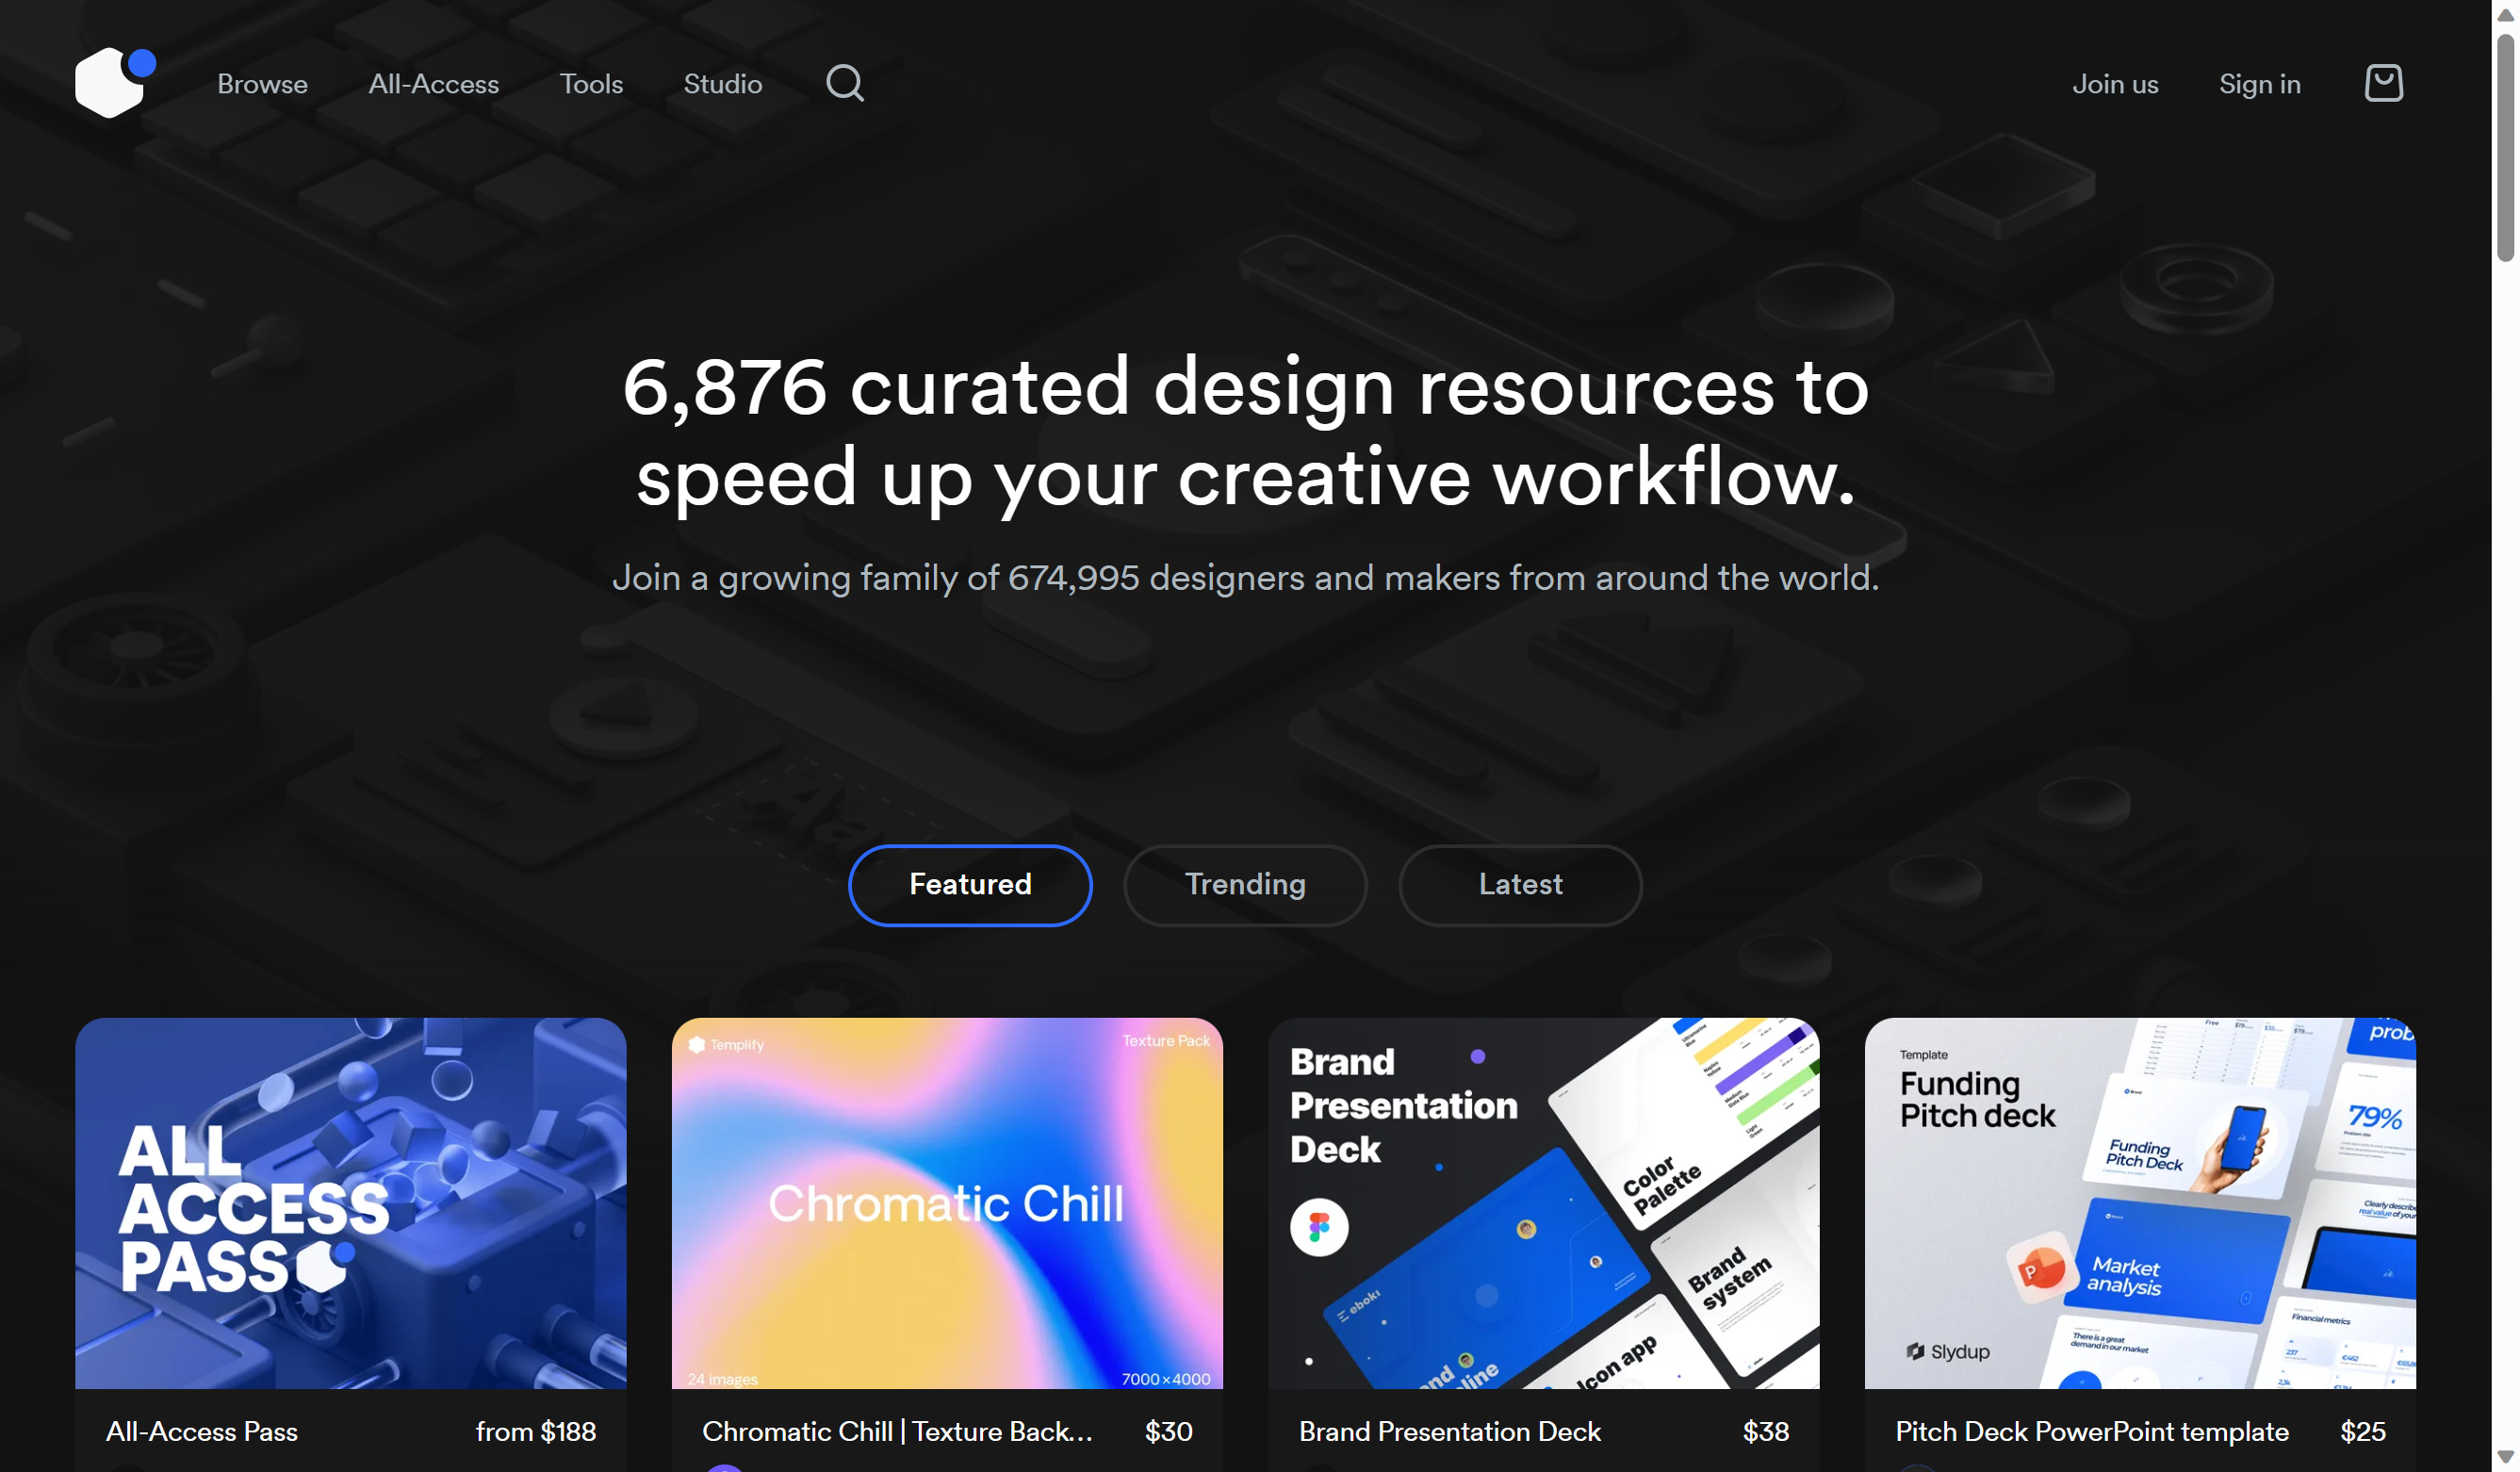
Task: Select the Featured tab
Action: click(x=969, y=885)
